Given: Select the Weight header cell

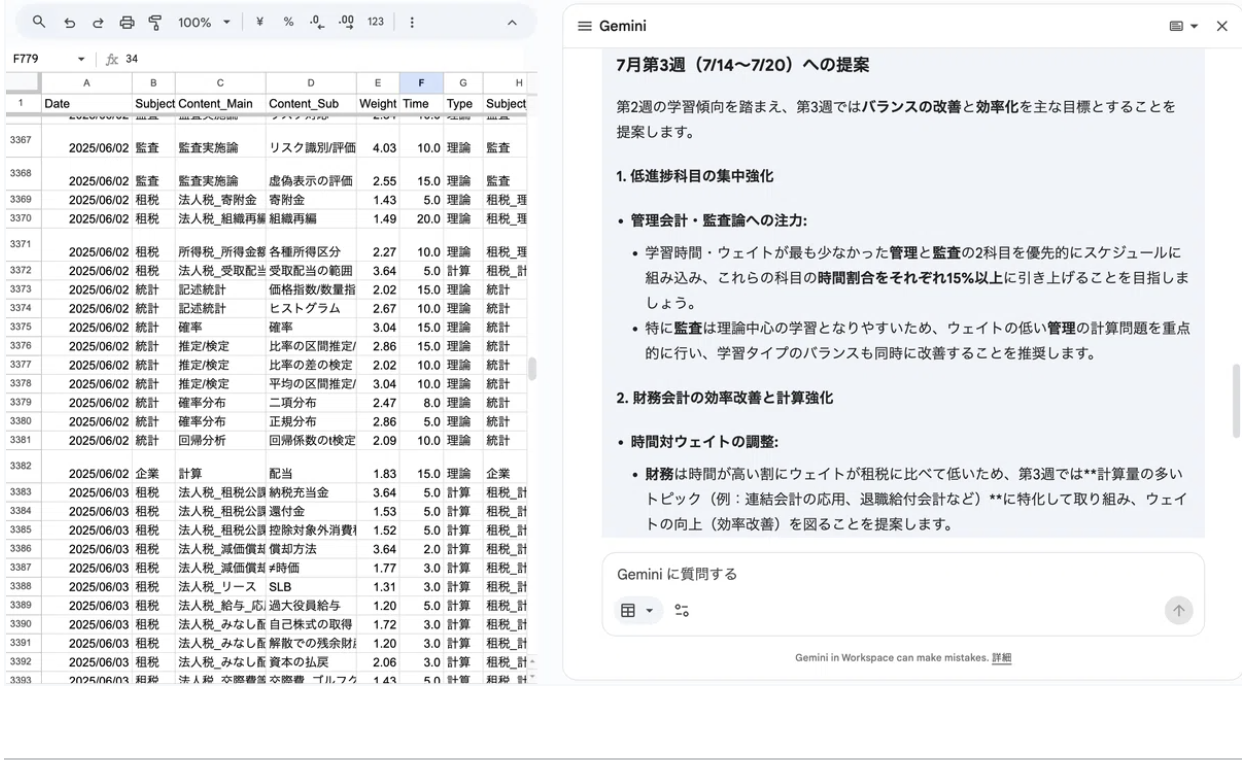Looking at the screenshot, I should point(378,103).
